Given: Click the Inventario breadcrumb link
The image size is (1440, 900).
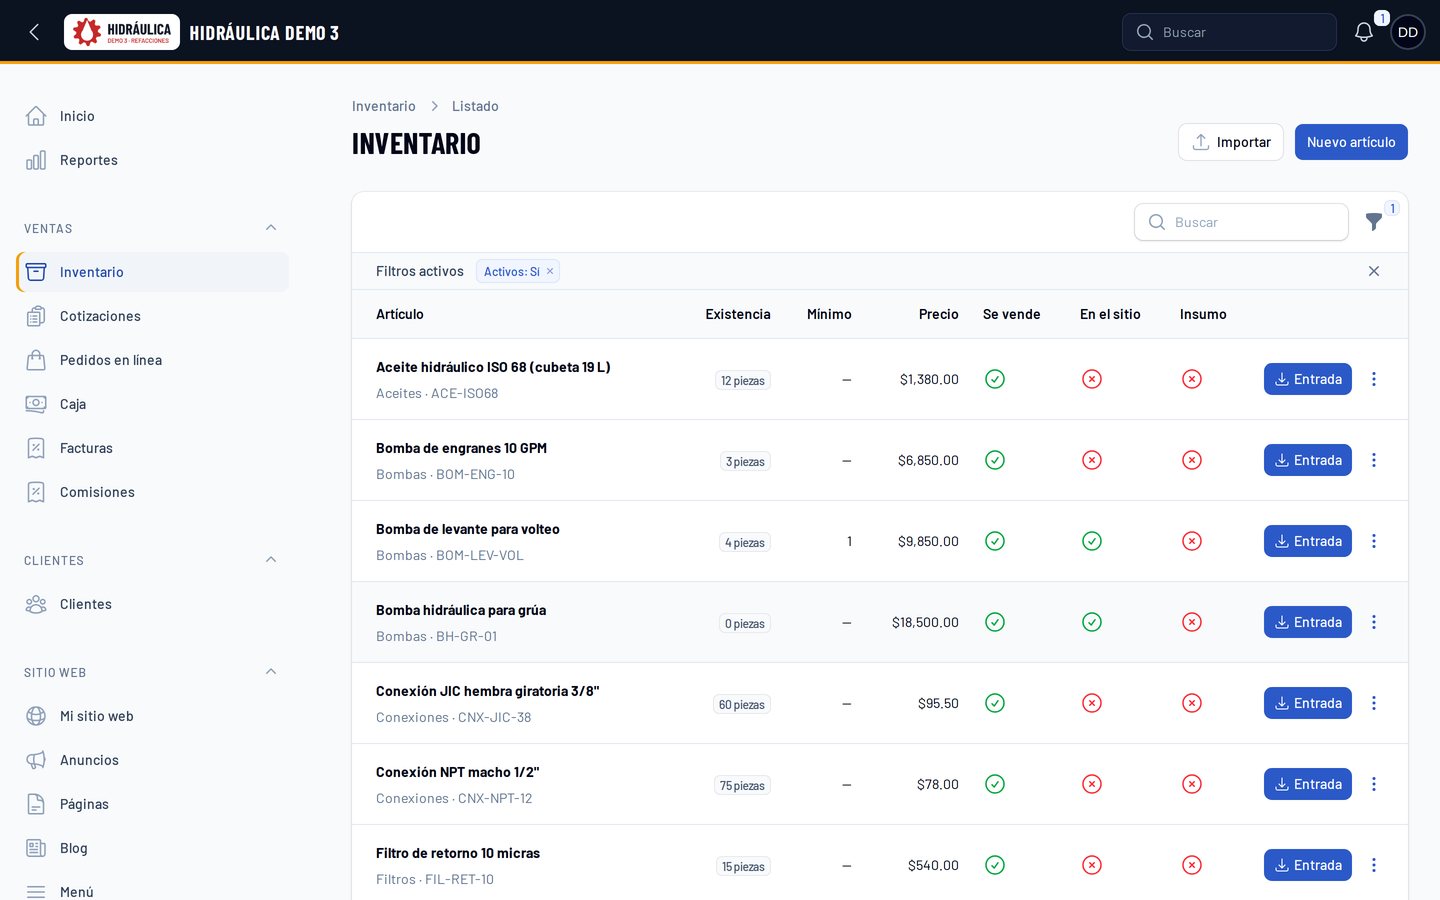Looking at the screenshot, I should 384,106.
